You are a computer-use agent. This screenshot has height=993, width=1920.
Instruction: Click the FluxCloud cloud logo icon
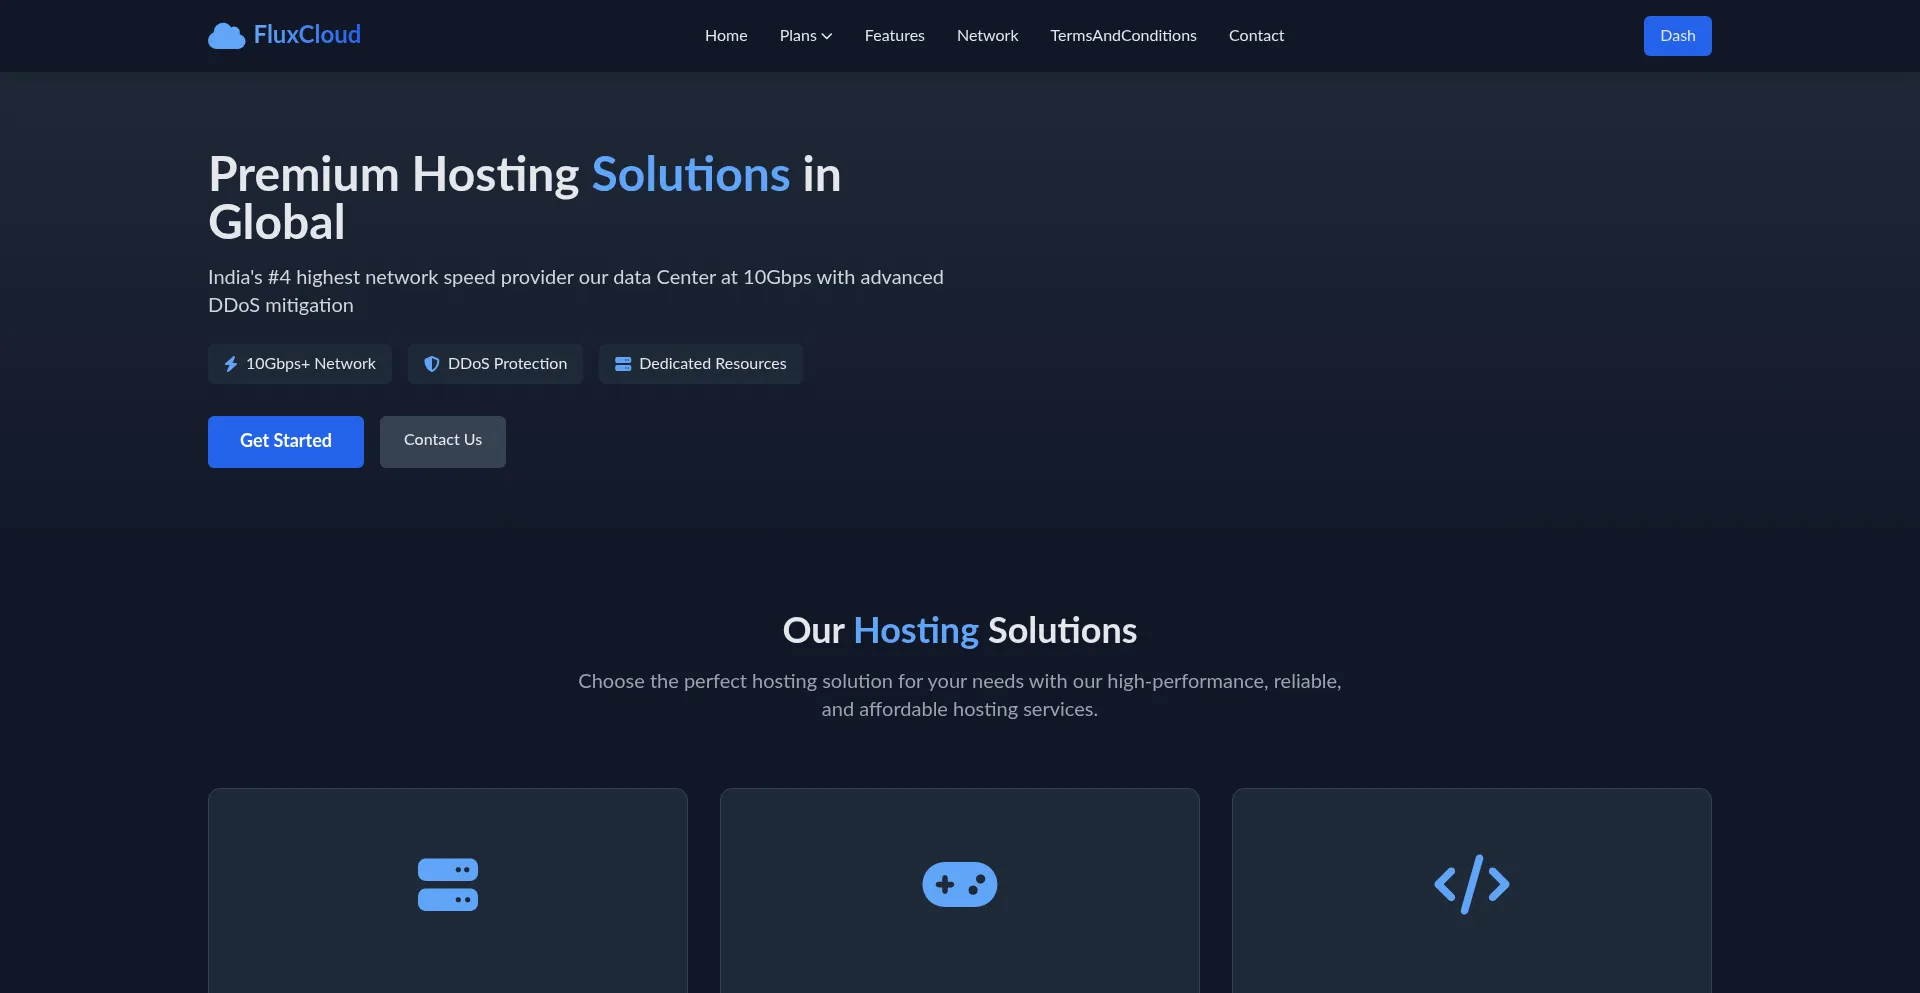[x=227, y=36]
